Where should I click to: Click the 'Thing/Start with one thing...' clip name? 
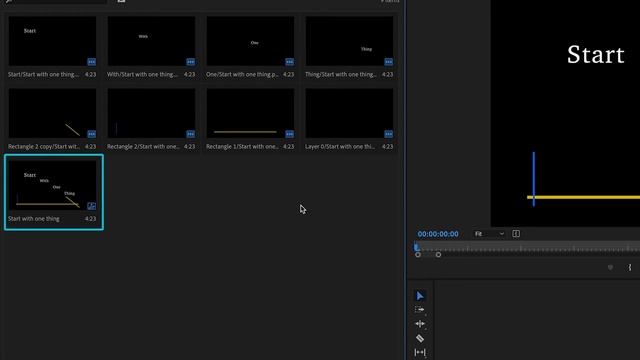coord(340,74)
